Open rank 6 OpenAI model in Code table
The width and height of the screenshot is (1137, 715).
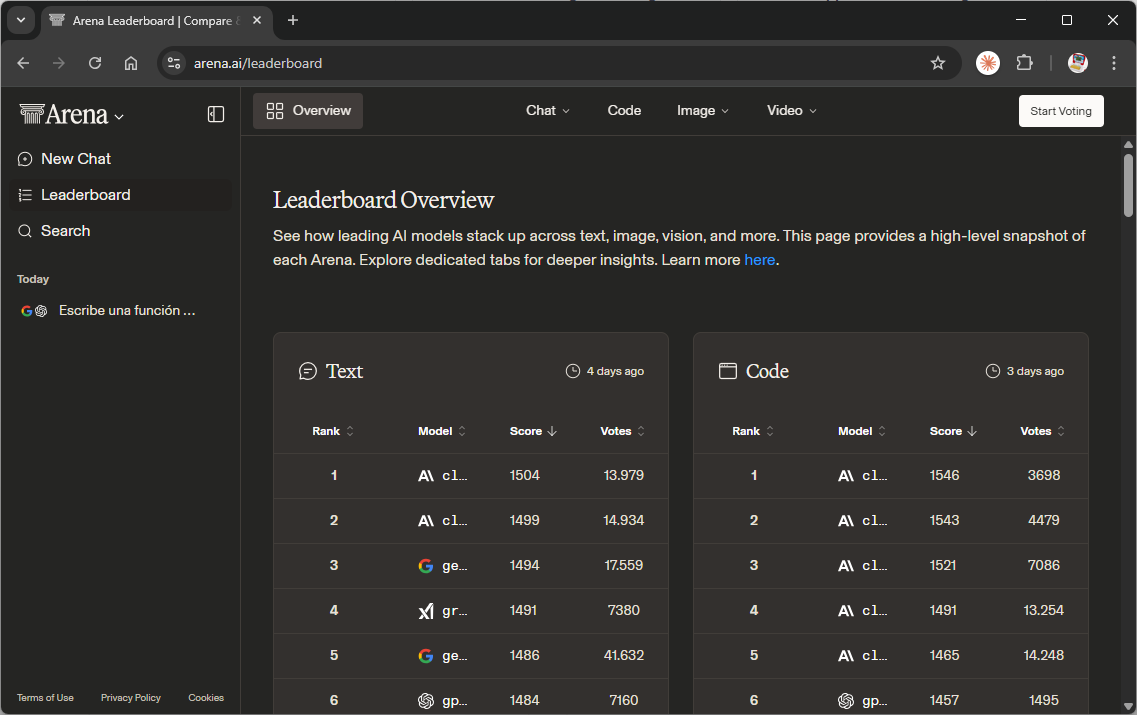tap(863, 700)
